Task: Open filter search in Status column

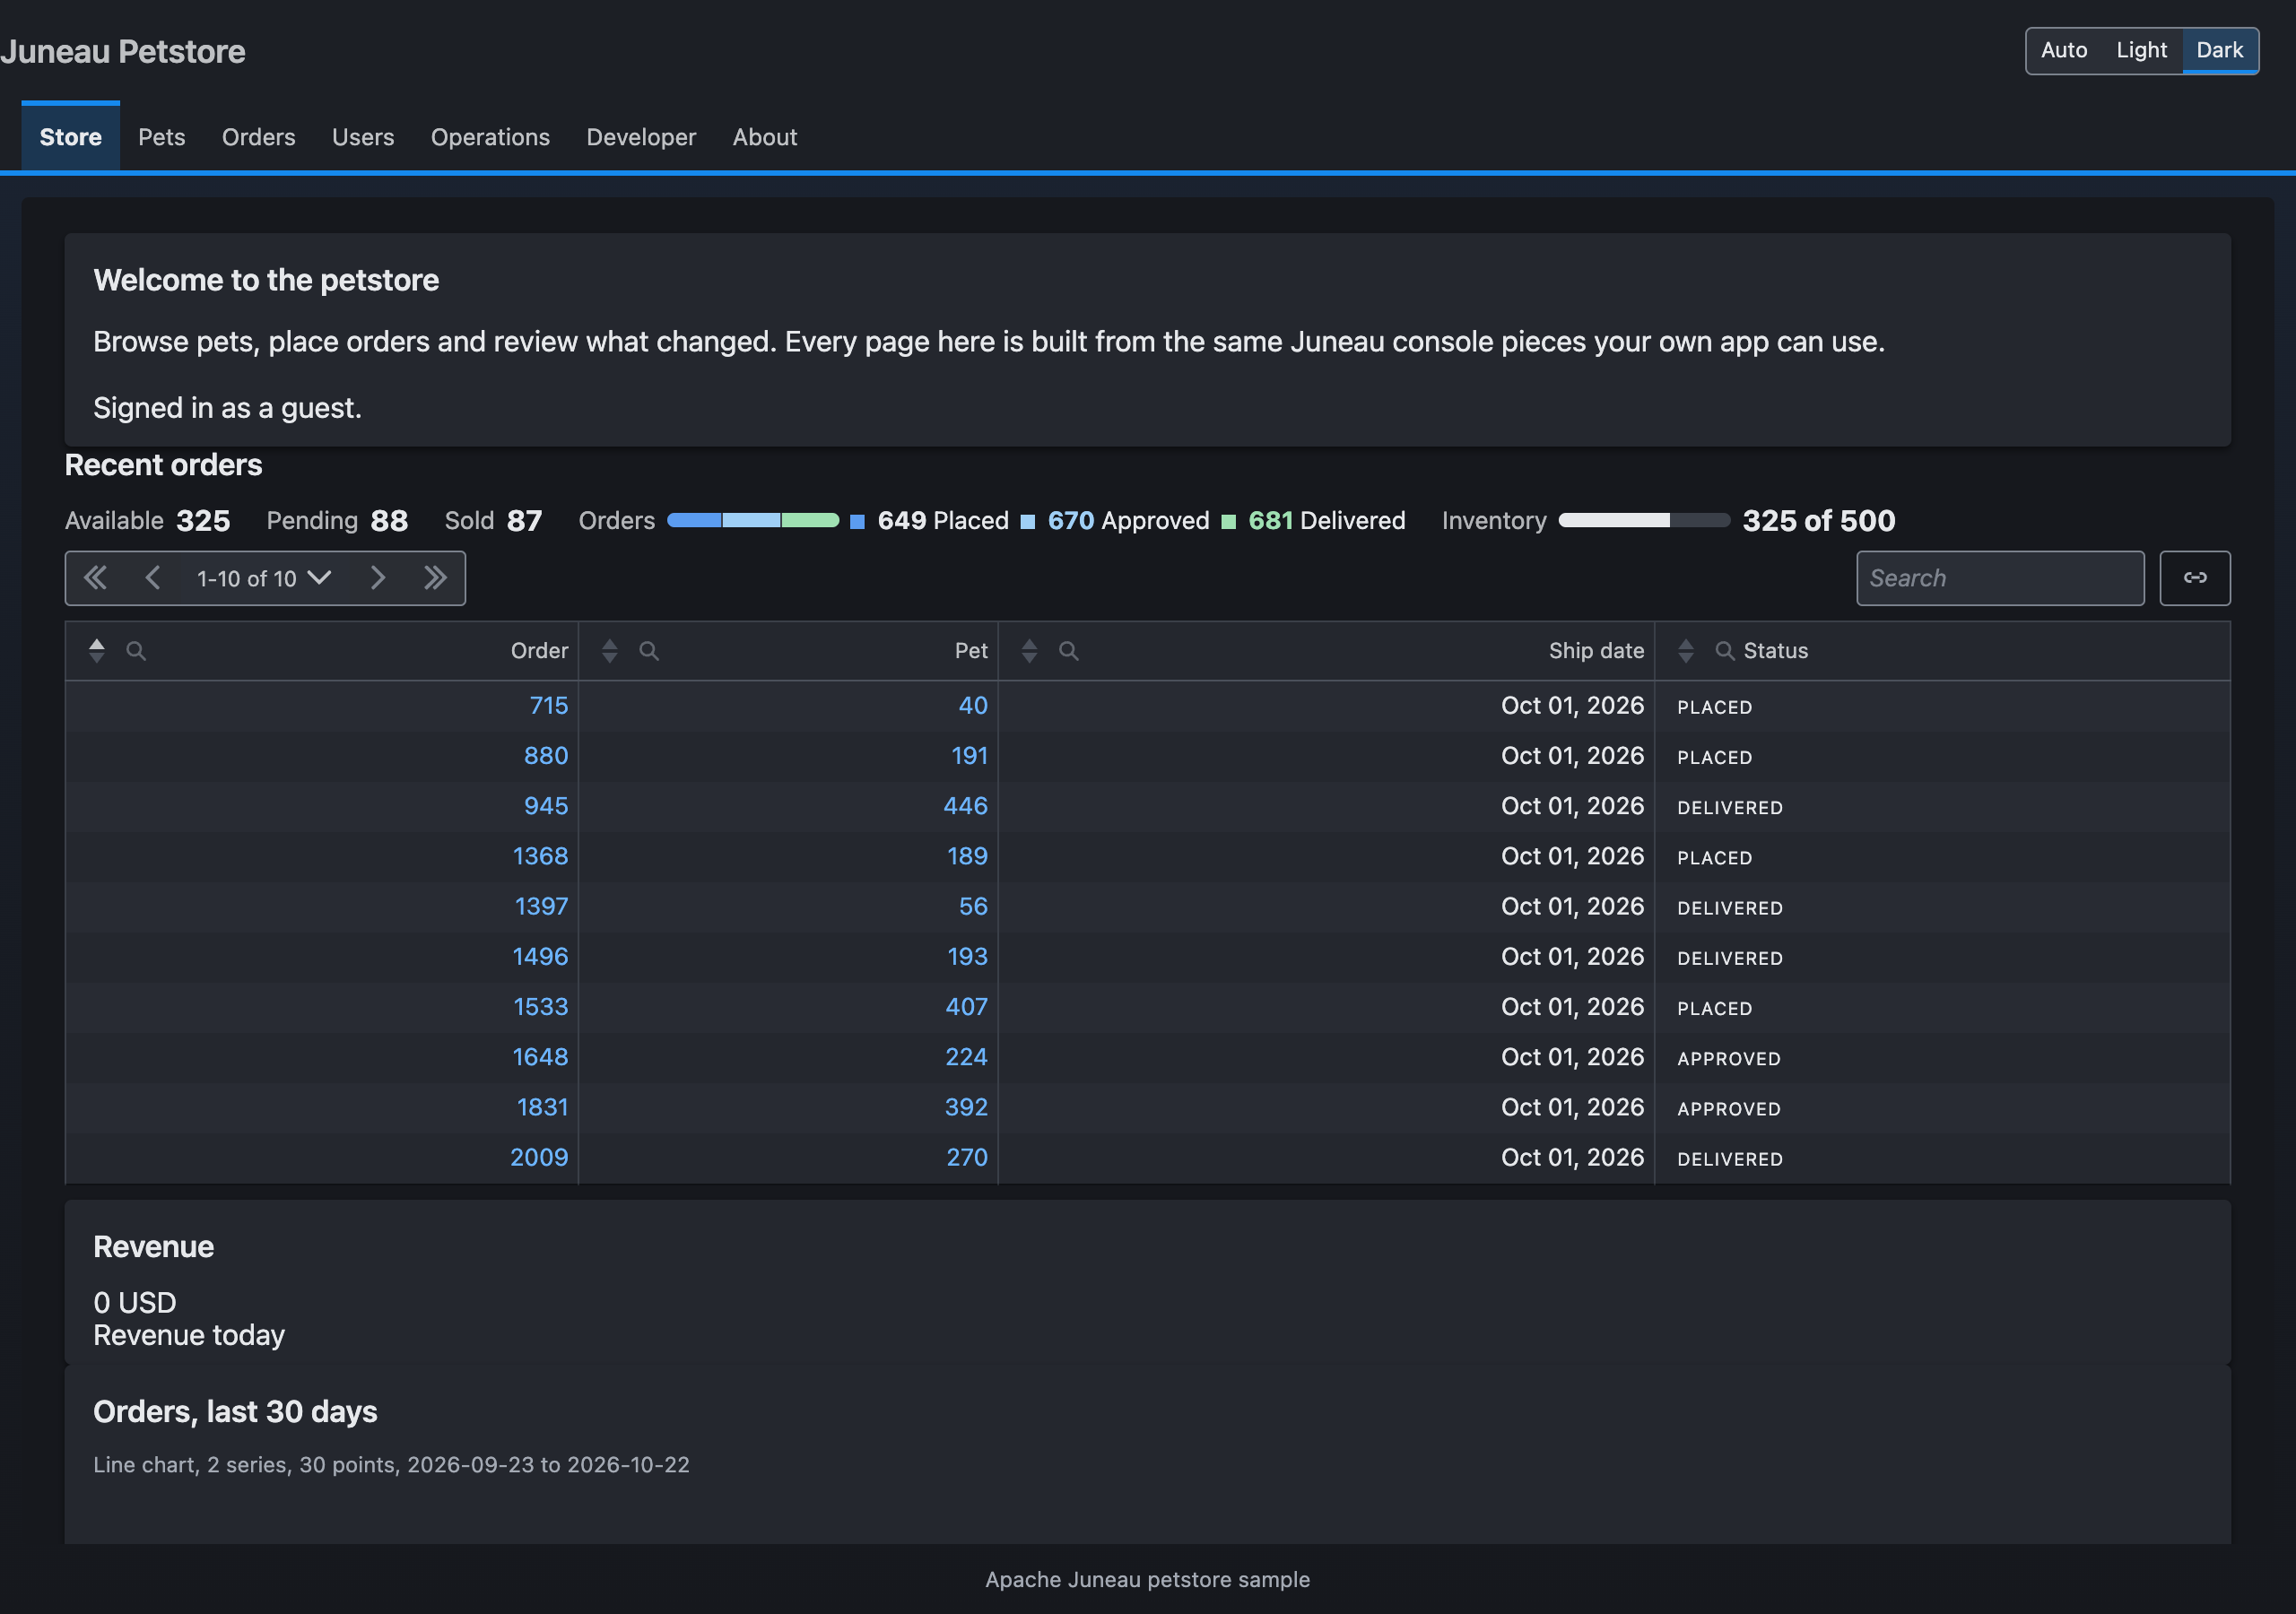Action: (1725, 651)
